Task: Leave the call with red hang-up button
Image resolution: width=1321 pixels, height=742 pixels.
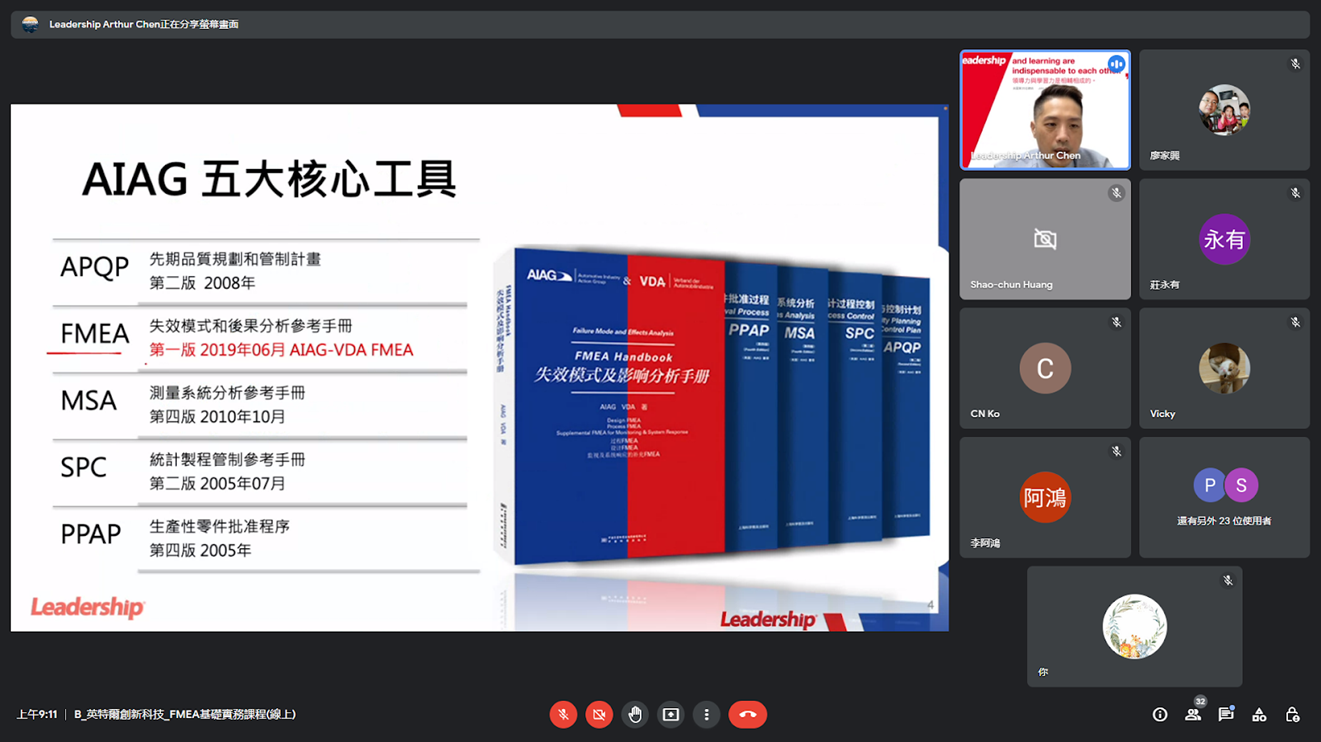Action: pyautogui.click(x=747, y=714)
